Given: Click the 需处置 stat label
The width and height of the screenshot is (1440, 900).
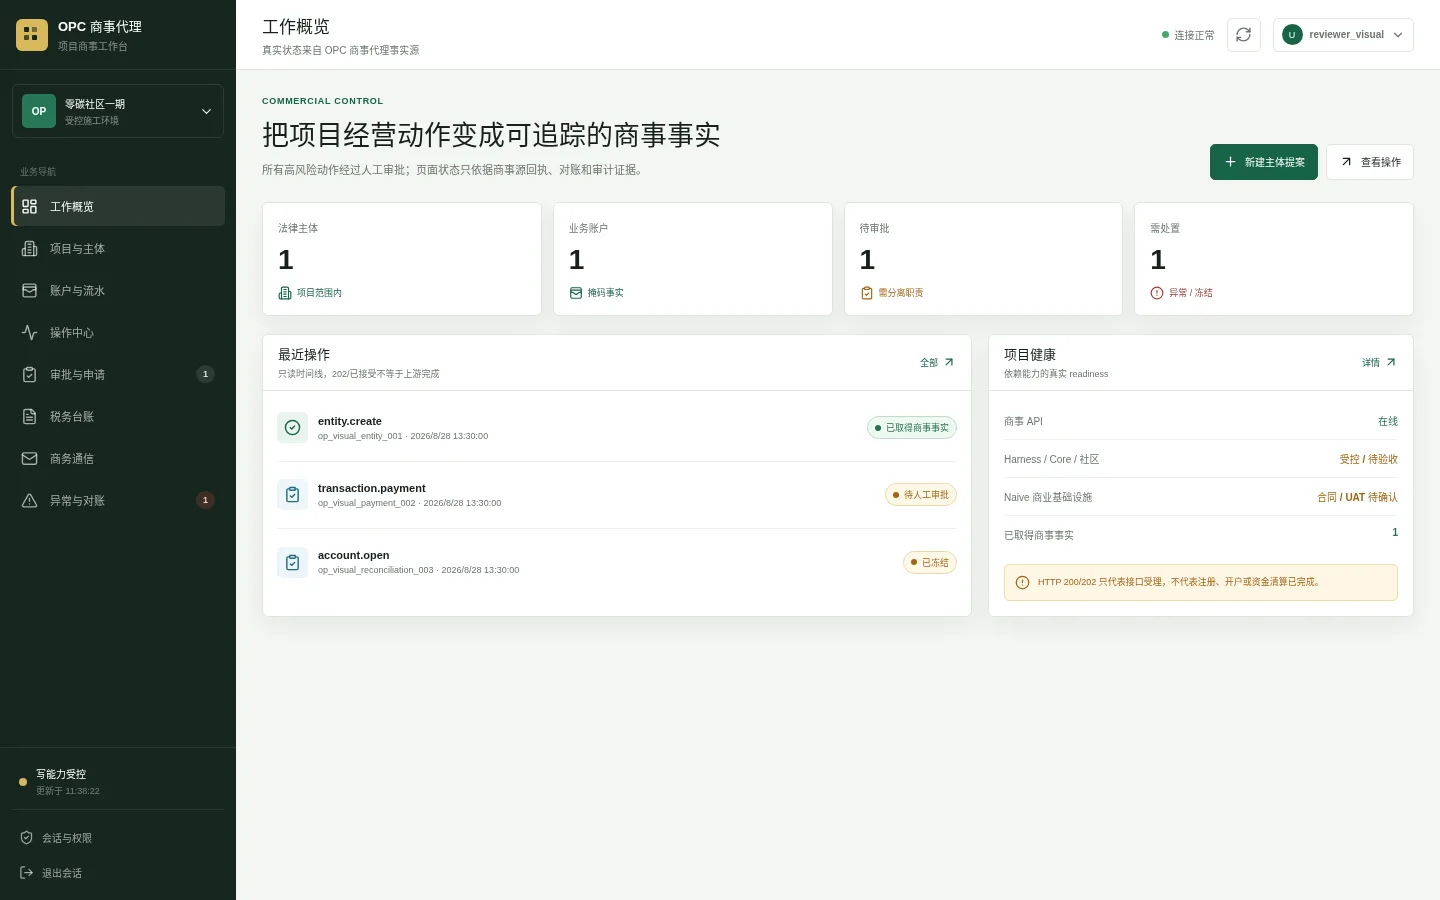Looking at the screenshot, I should tap(1165, 228).
